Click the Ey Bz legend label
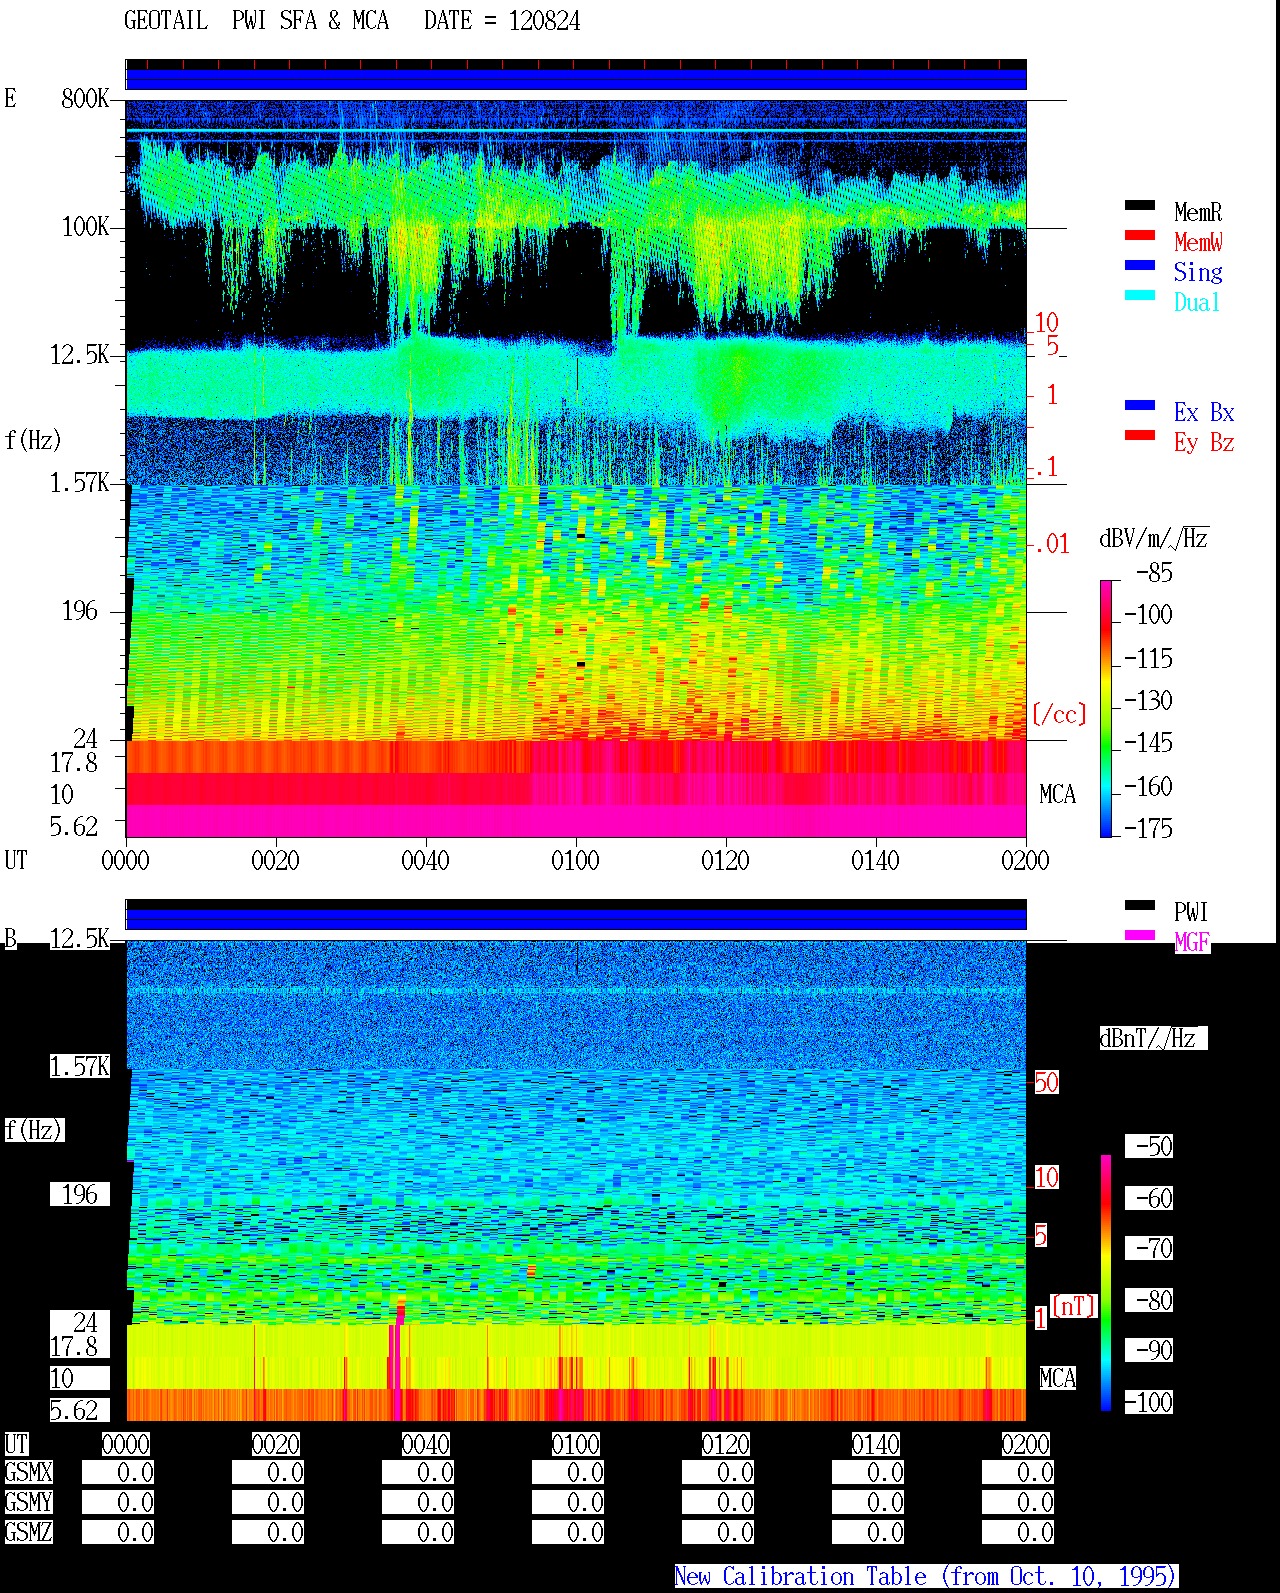This screenshot has width=1280, height=1593. click(x=1204, y=442)
